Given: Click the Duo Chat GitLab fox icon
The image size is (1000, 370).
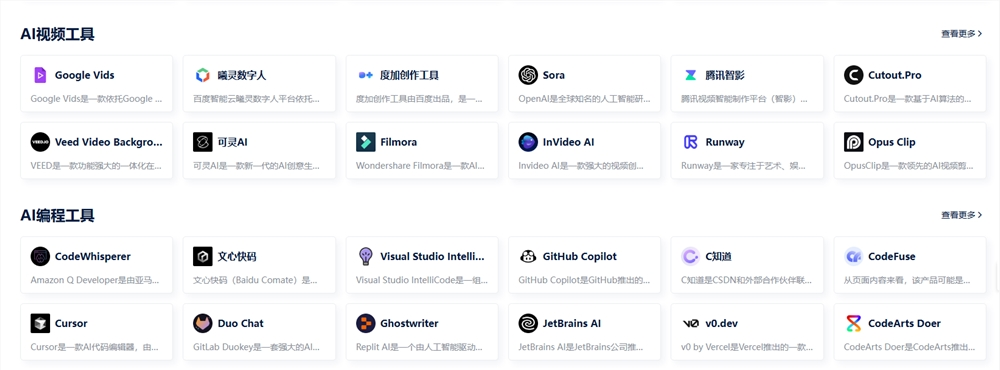Looking at the screenshot, I should [x=203, y=323].
